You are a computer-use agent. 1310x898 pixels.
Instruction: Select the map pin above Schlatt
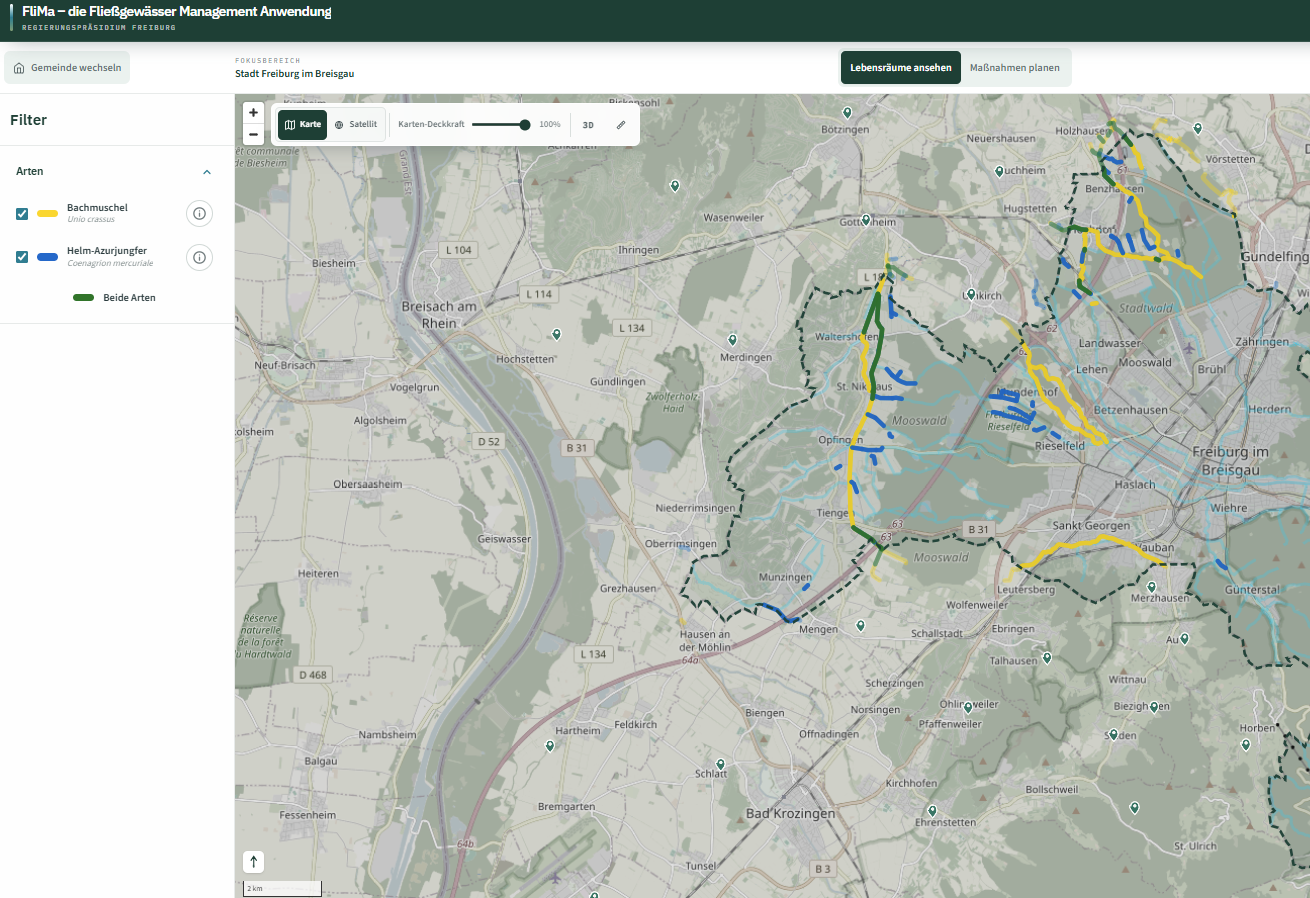tap(720, 764)
